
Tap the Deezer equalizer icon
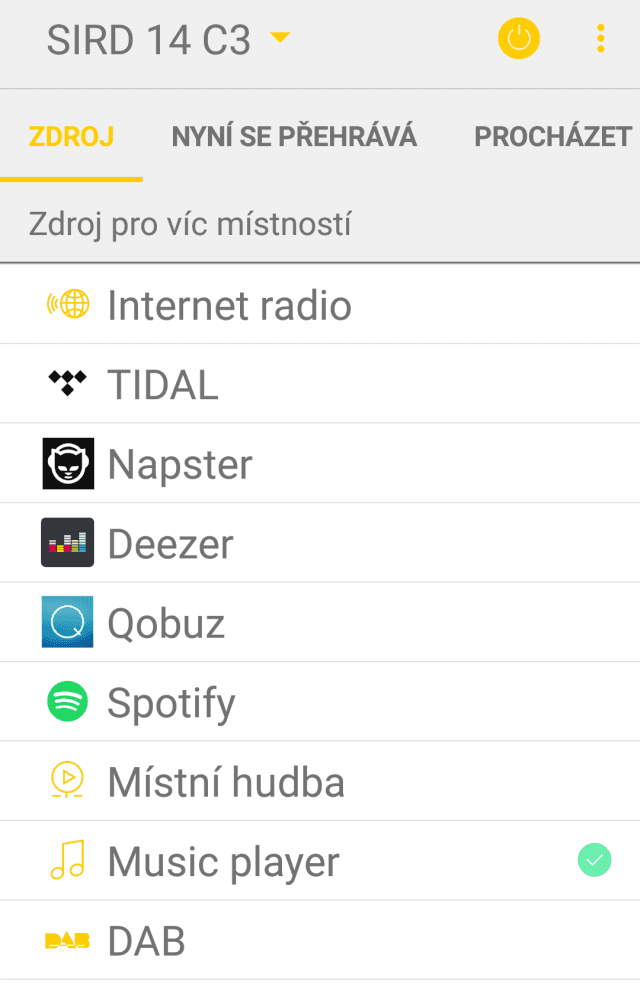(68, 543)
